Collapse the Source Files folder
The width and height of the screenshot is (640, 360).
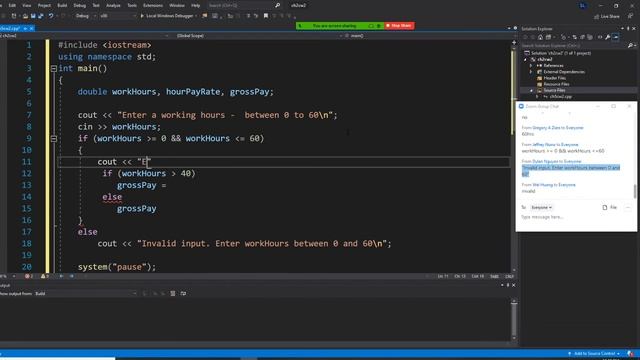click(x=531, y=90)
